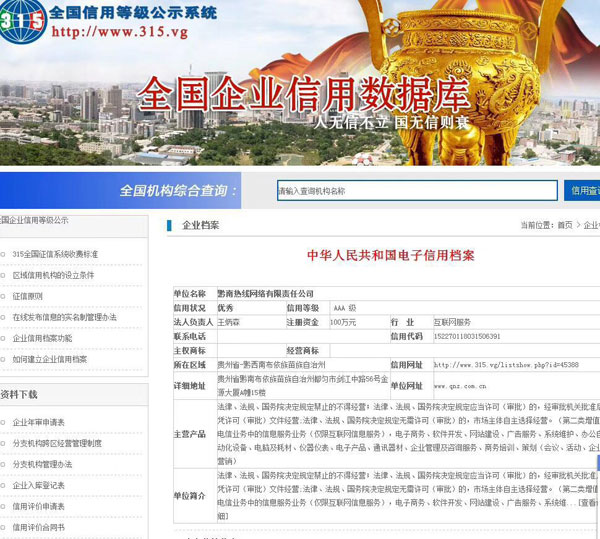Viewport: 600px width, 539px height.
Task: Click 首页 in the breadcrumb path
Action: (565, 225)
